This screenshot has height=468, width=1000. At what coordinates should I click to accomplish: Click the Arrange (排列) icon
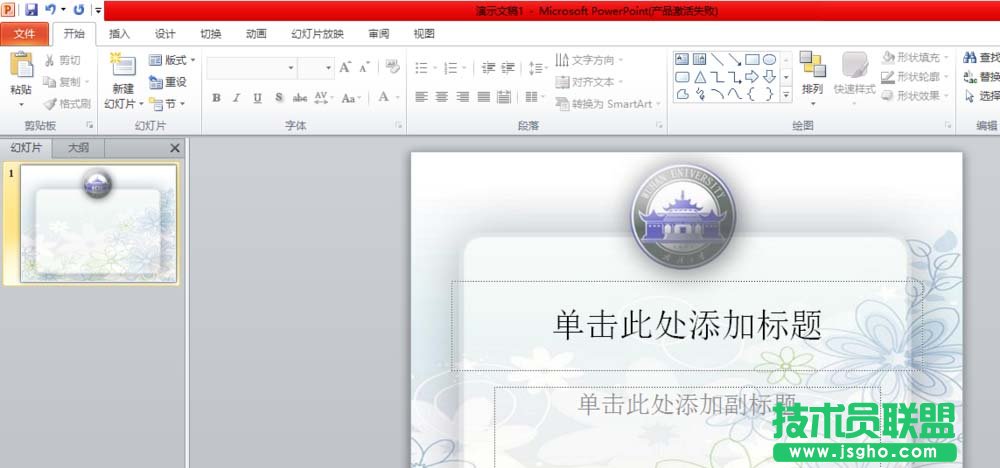point(812,64)
